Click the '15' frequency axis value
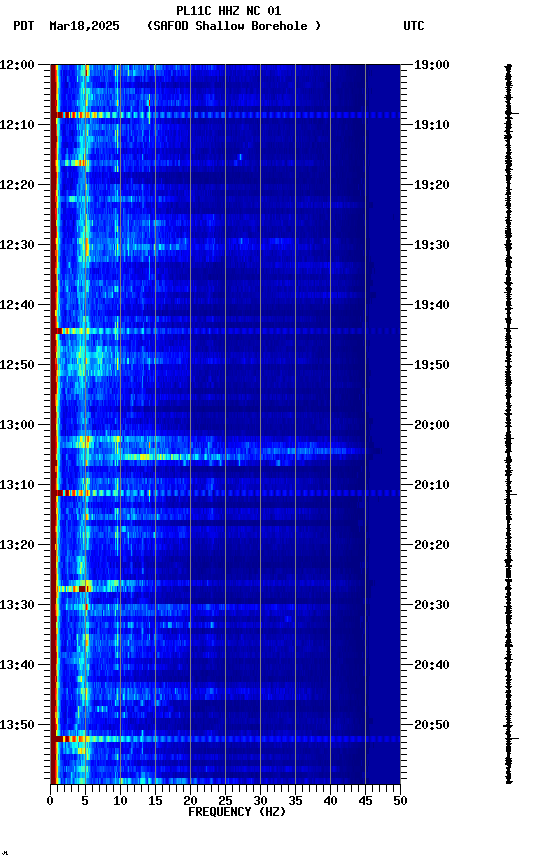The image size is (552, 864). pyautogui.click(x=155, y=801)
